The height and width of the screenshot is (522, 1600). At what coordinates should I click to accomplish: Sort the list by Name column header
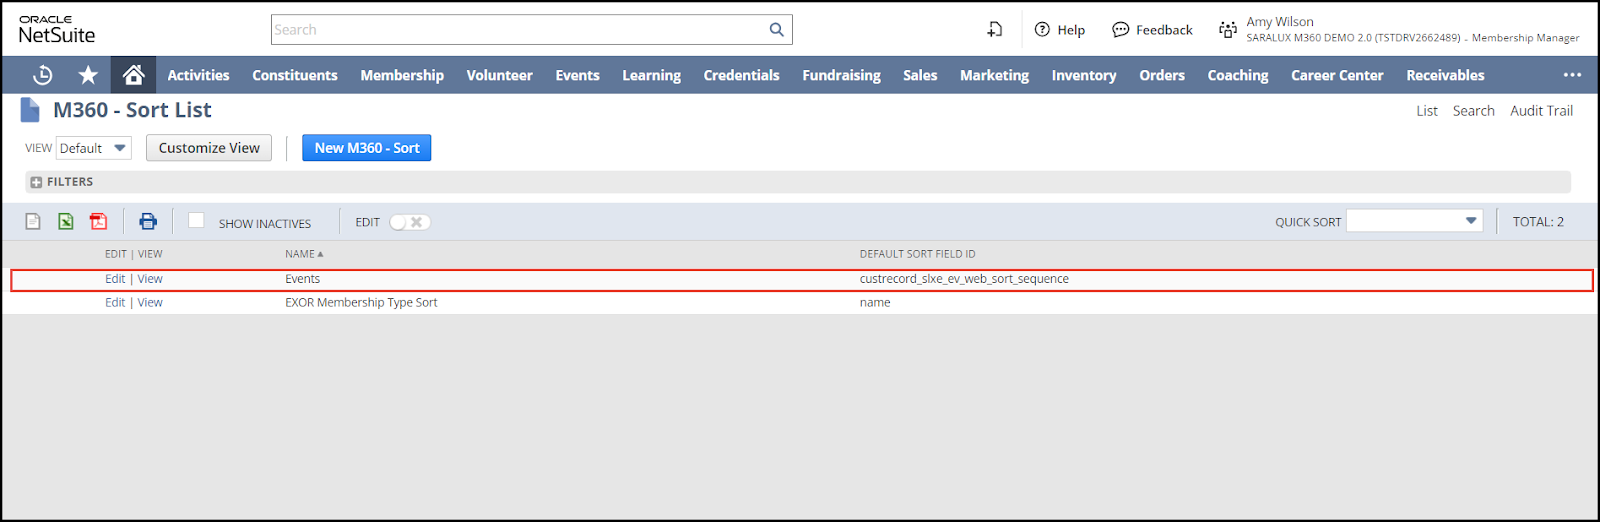pos(300,254)
